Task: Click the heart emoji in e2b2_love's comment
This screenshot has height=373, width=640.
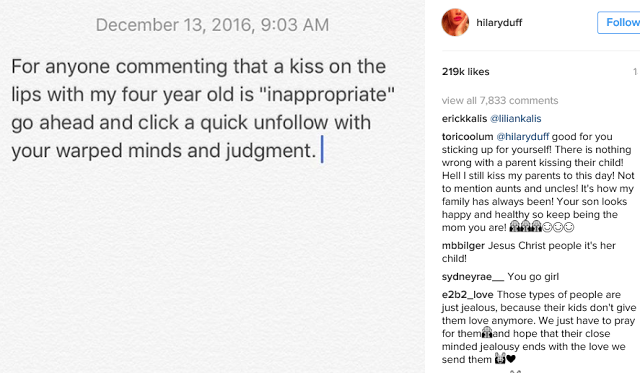Action: [511, 359]
